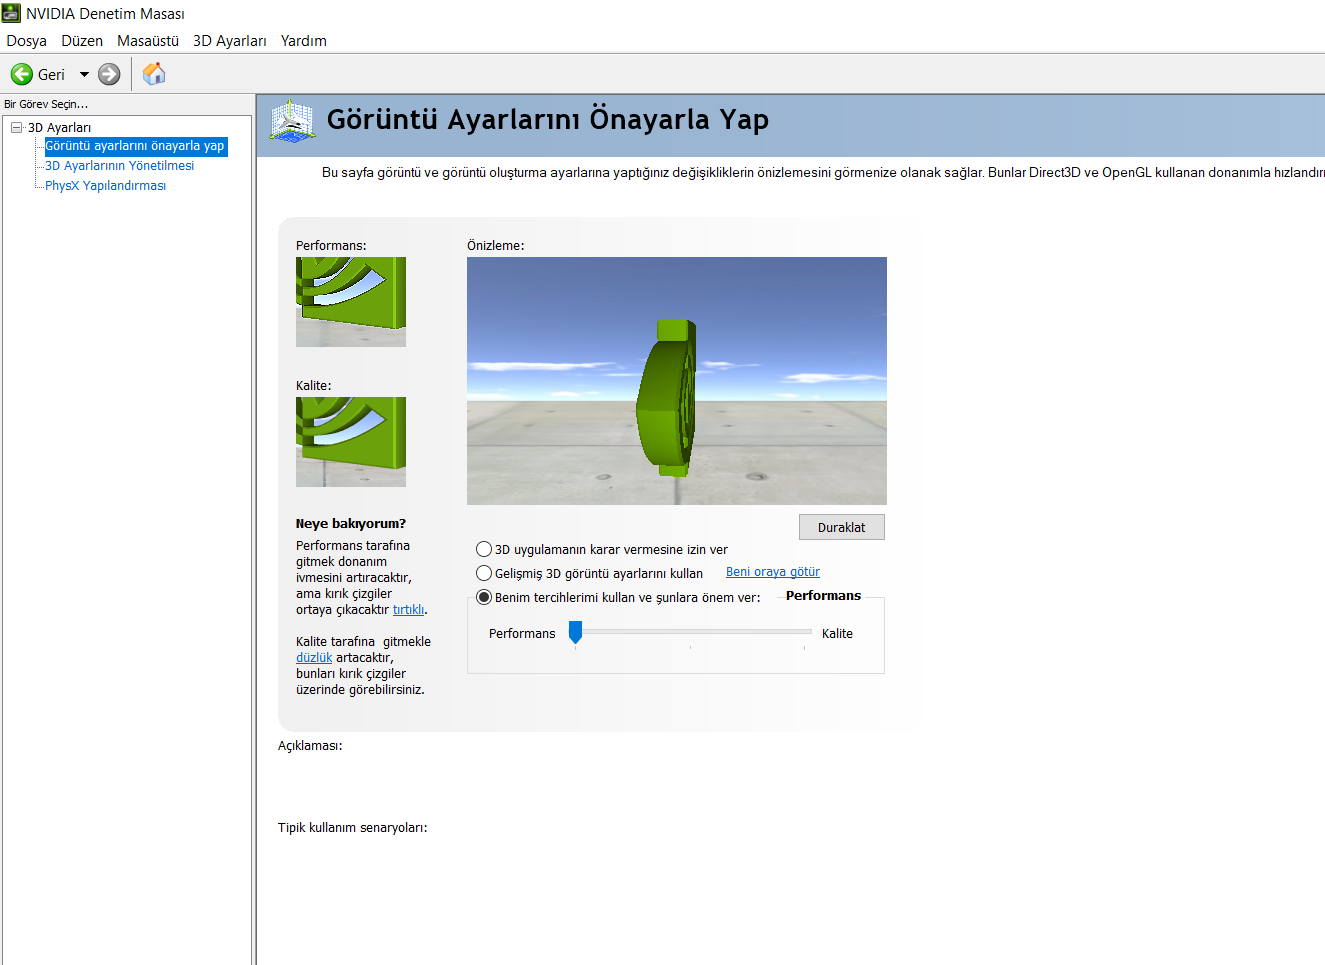The height and width of the screenshot is (965, 1325).
Task: Open the 'tırtıklı' help link
Action: [409, 610]
